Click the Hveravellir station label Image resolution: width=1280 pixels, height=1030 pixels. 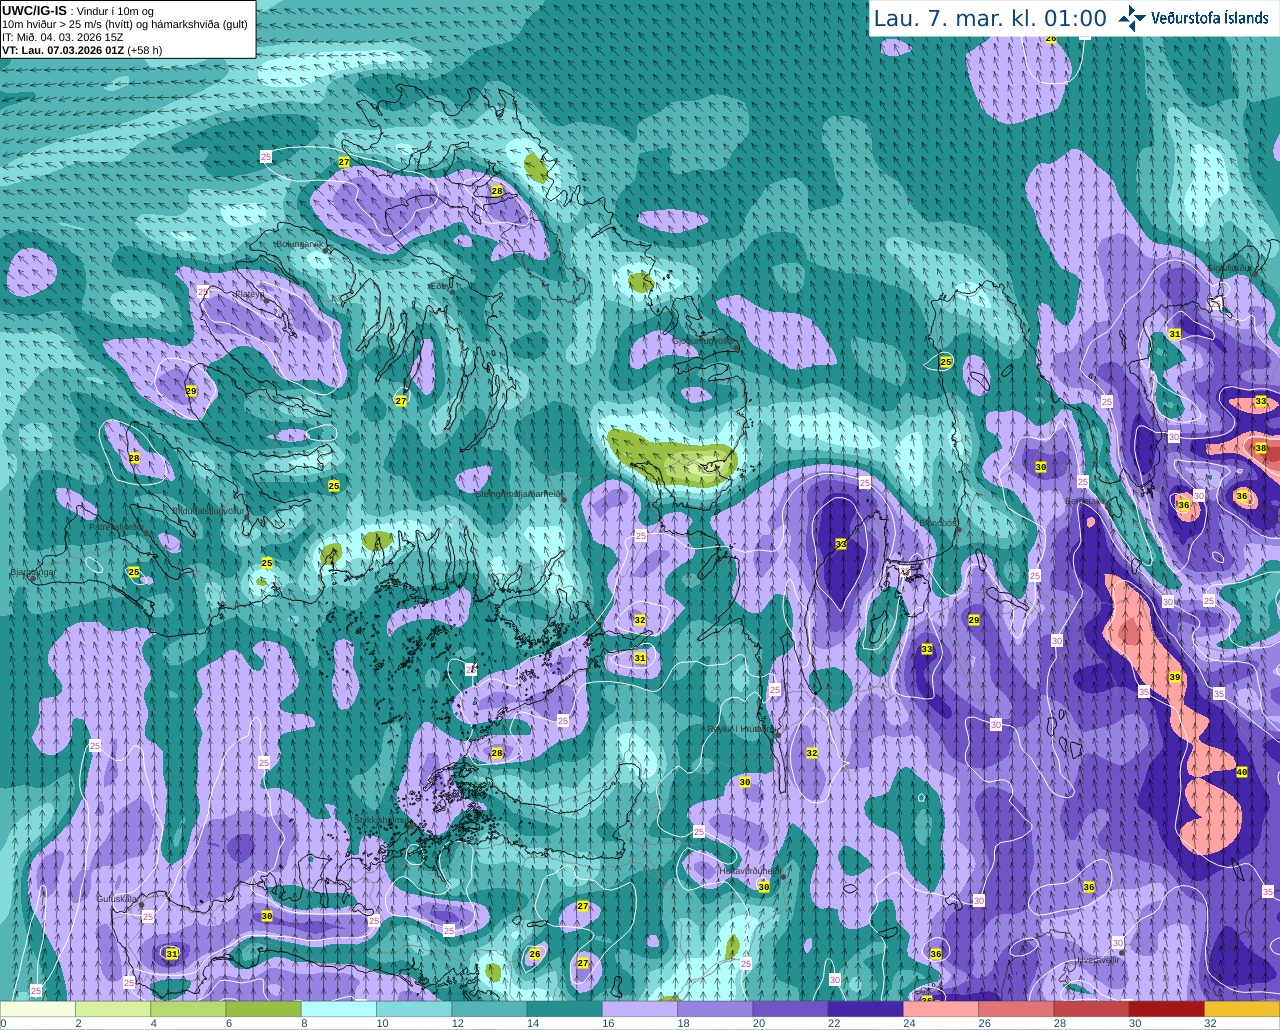click(1097, 960)
